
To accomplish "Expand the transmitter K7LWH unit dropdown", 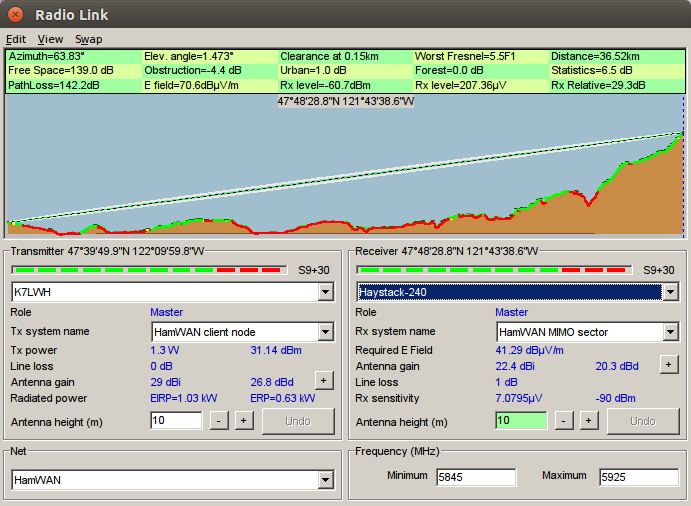I will tap(324, 292).
